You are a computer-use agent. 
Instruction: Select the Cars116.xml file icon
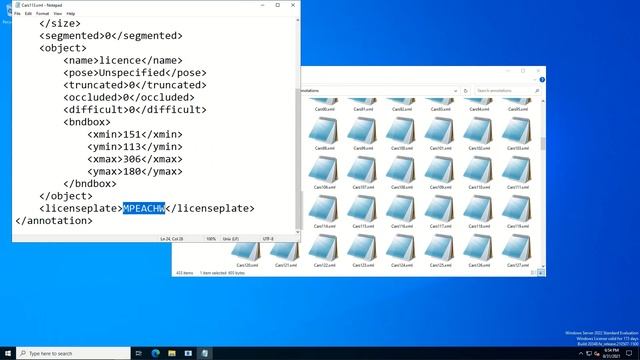click(401, 209)
